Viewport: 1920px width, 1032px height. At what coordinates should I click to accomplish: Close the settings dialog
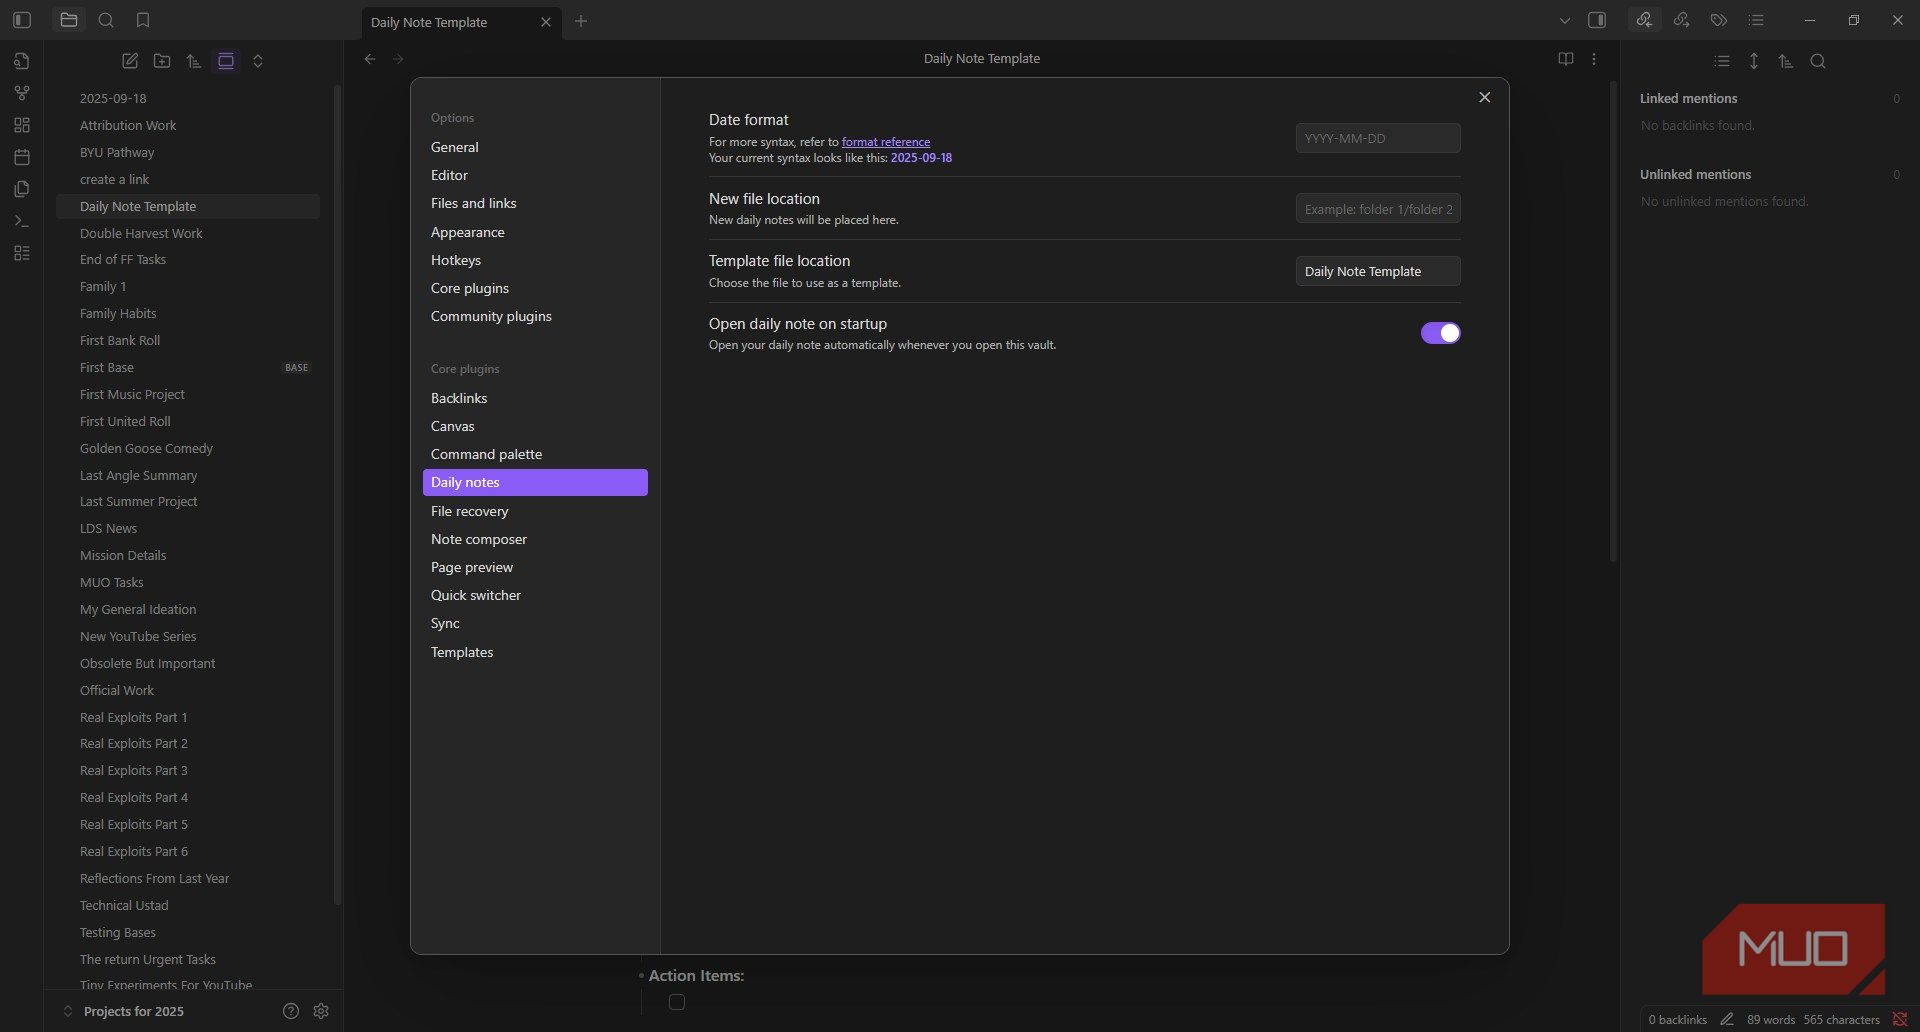[1485, 97]
